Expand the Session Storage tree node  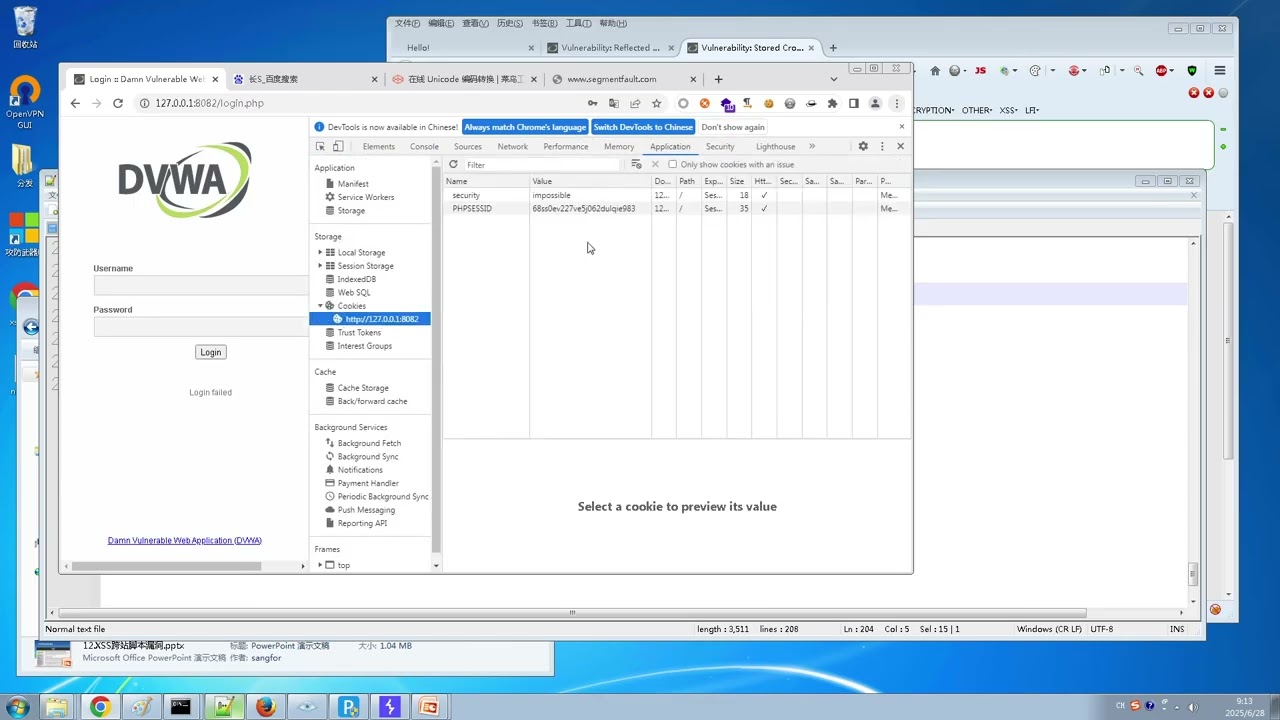click(320, 266)
